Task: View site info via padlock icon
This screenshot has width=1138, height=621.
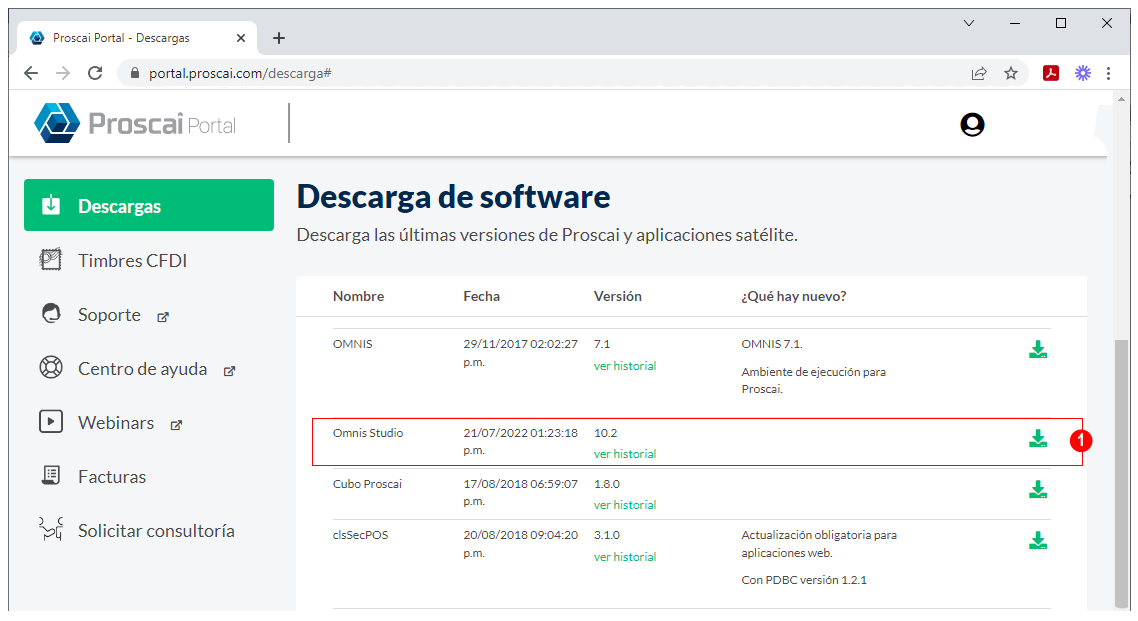Action: click(134, 73)
